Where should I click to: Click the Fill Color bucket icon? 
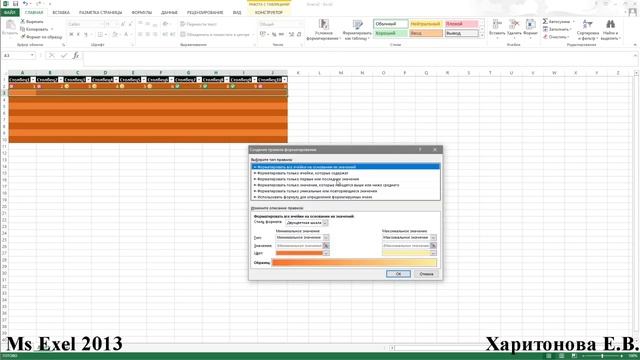pyautogui.click(x=115, y=35)
